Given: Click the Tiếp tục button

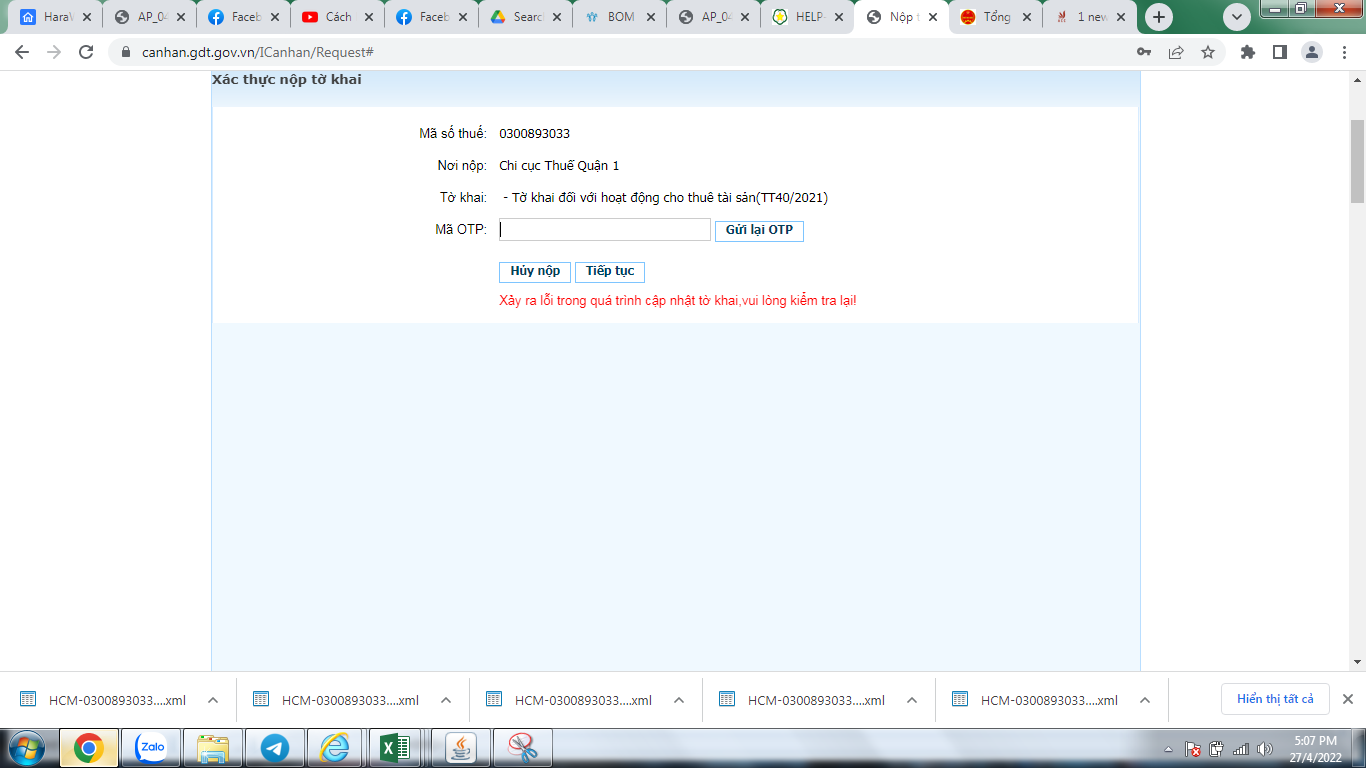Looking at the screenshot, I should pos(610,272).
